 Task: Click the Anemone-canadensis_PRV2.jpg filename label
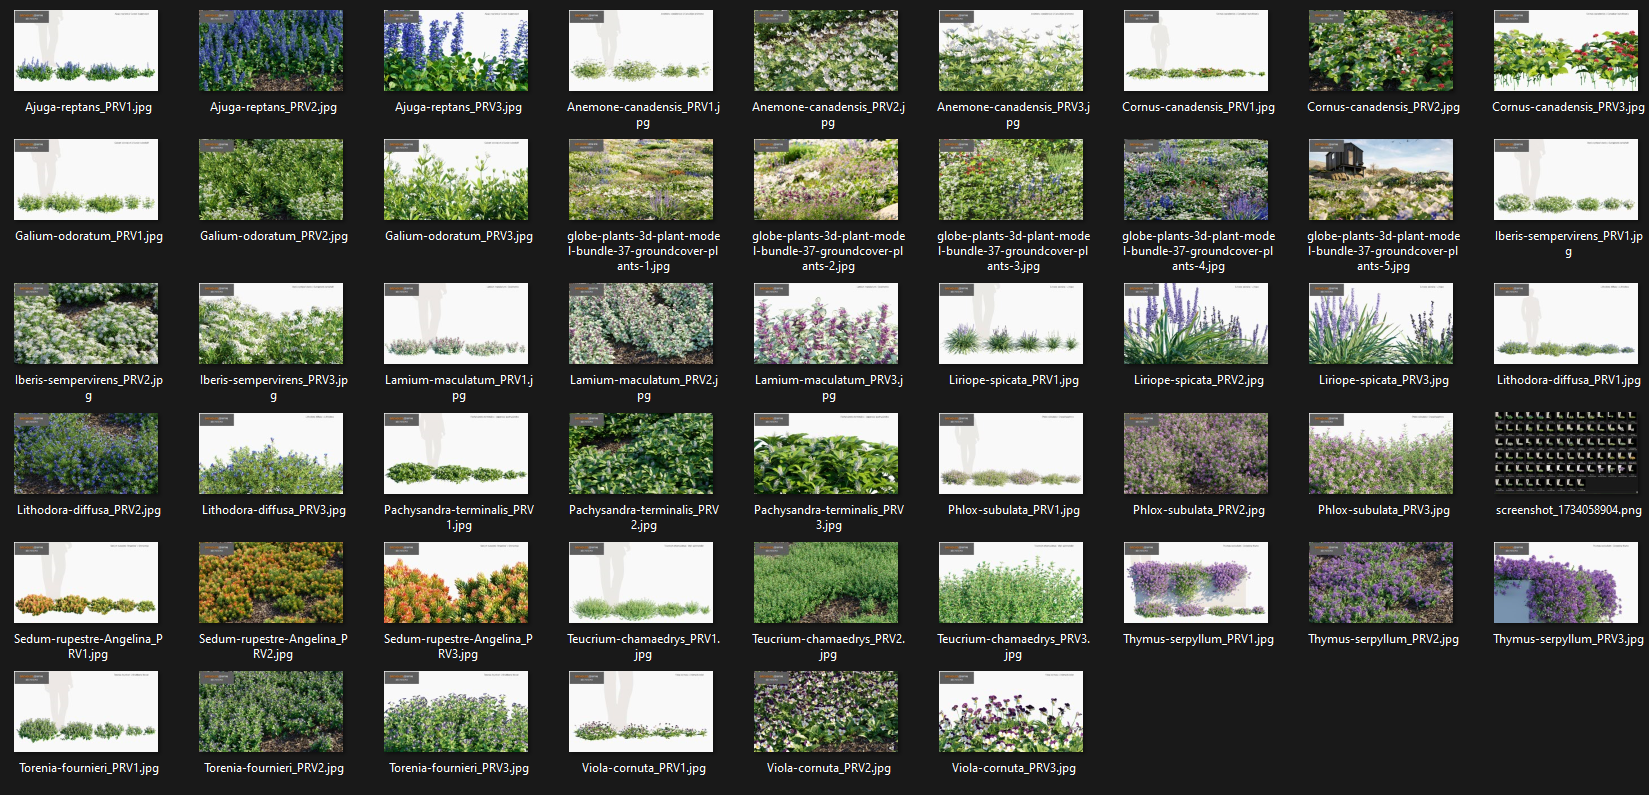click(x=828, y=115)
